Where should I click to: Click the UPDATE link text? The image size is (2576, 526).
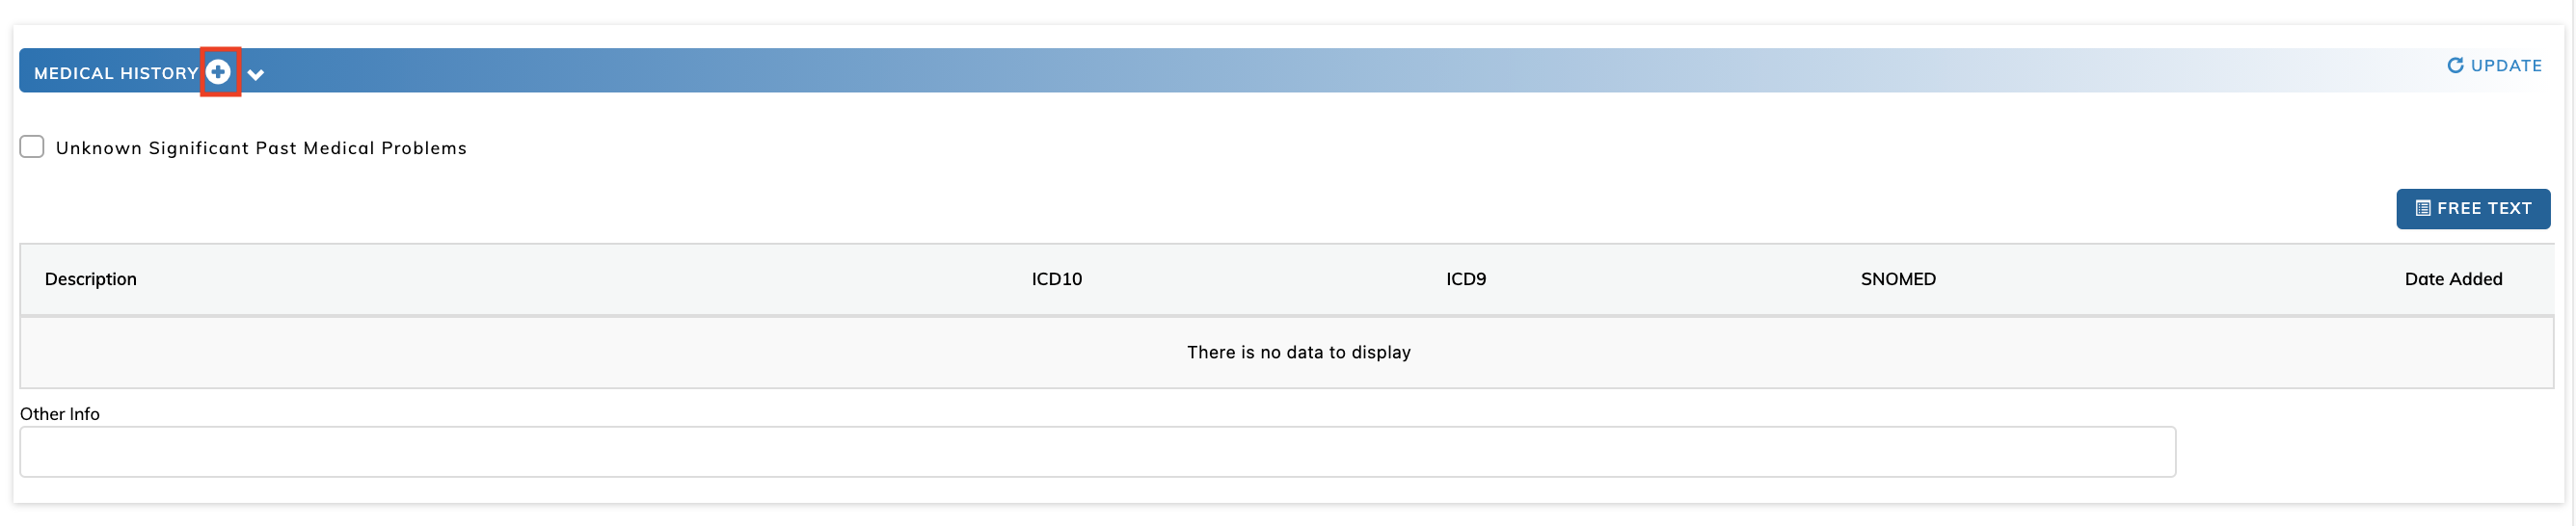pos(2506,65)
